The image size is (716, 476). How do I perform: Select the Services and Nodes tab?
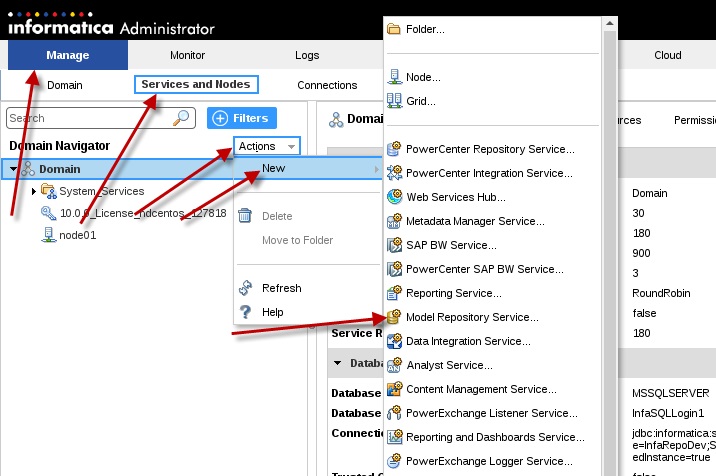click(x=196, y=85)
